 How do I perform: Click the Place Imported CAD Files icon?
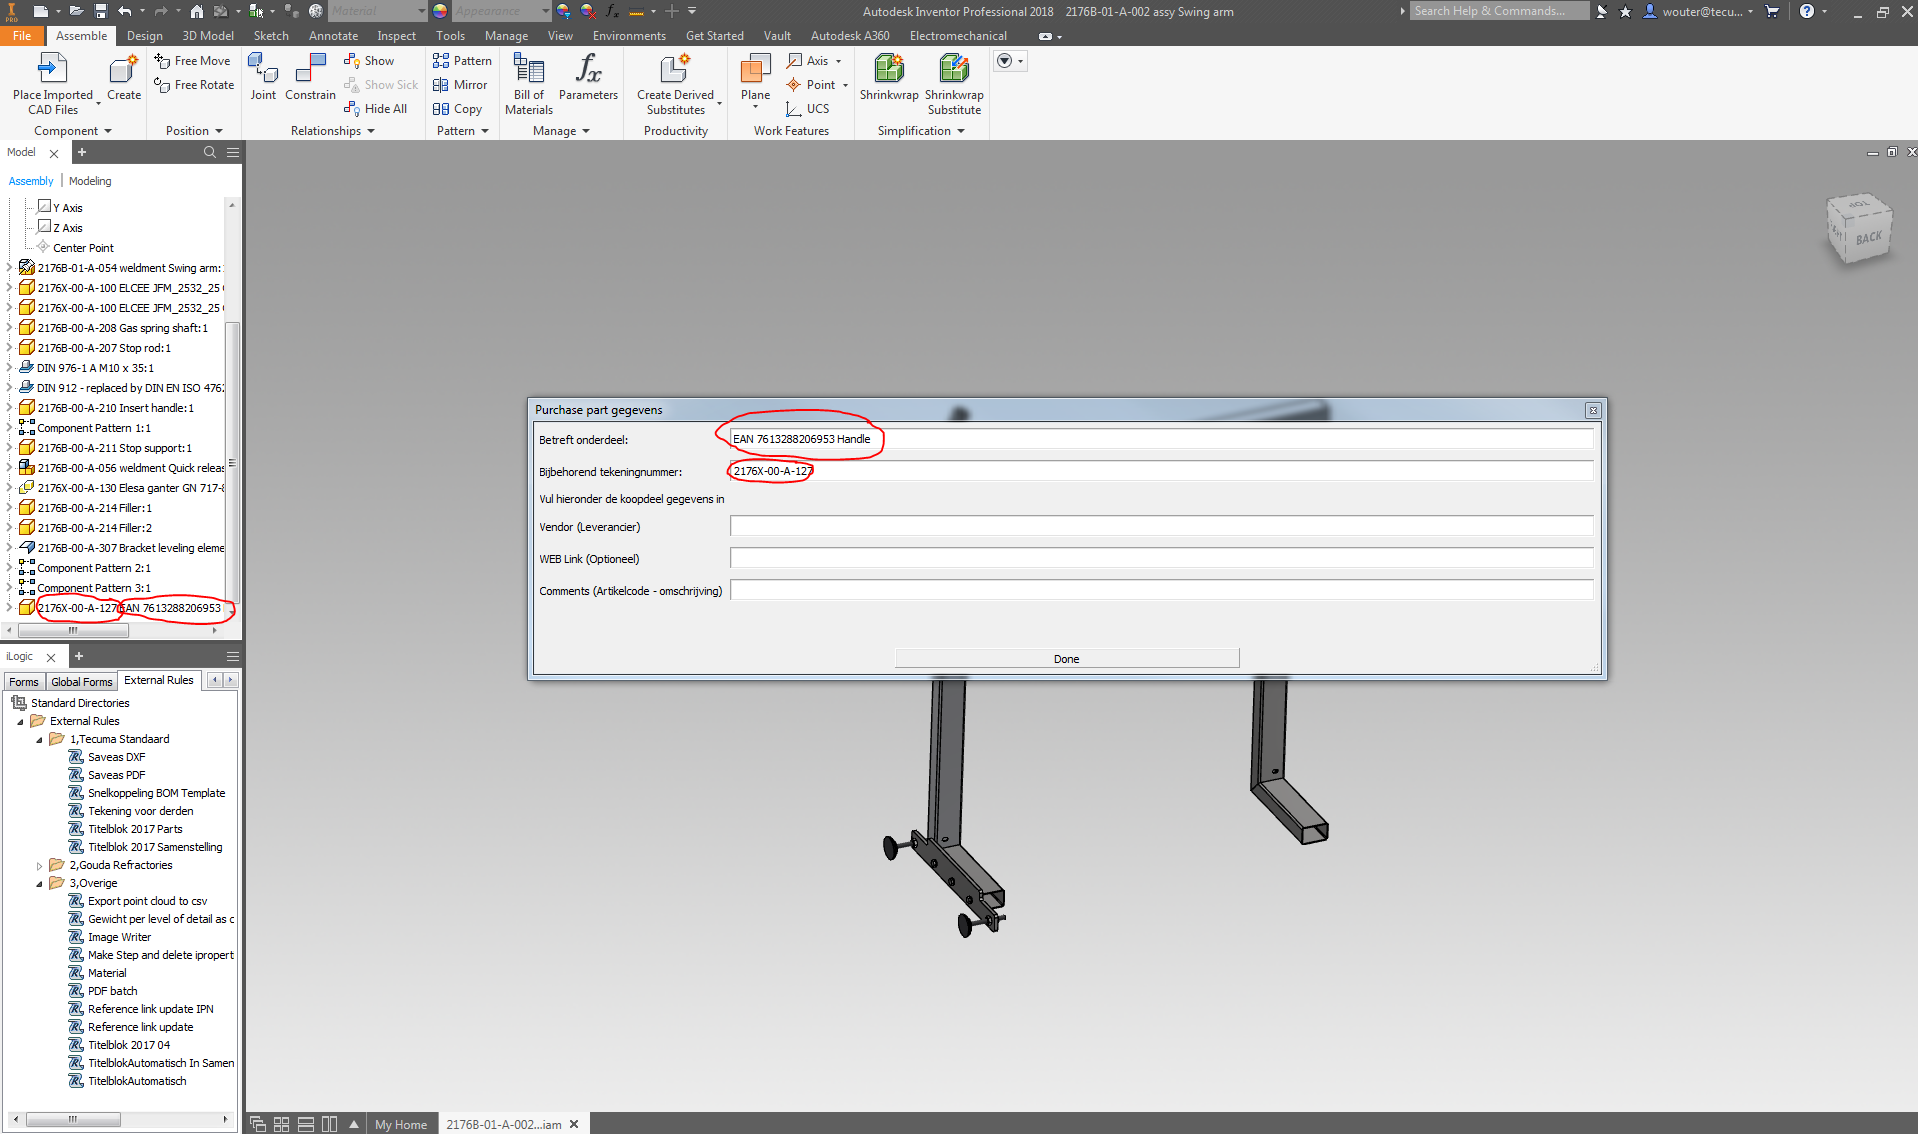(x=52, y=69)
